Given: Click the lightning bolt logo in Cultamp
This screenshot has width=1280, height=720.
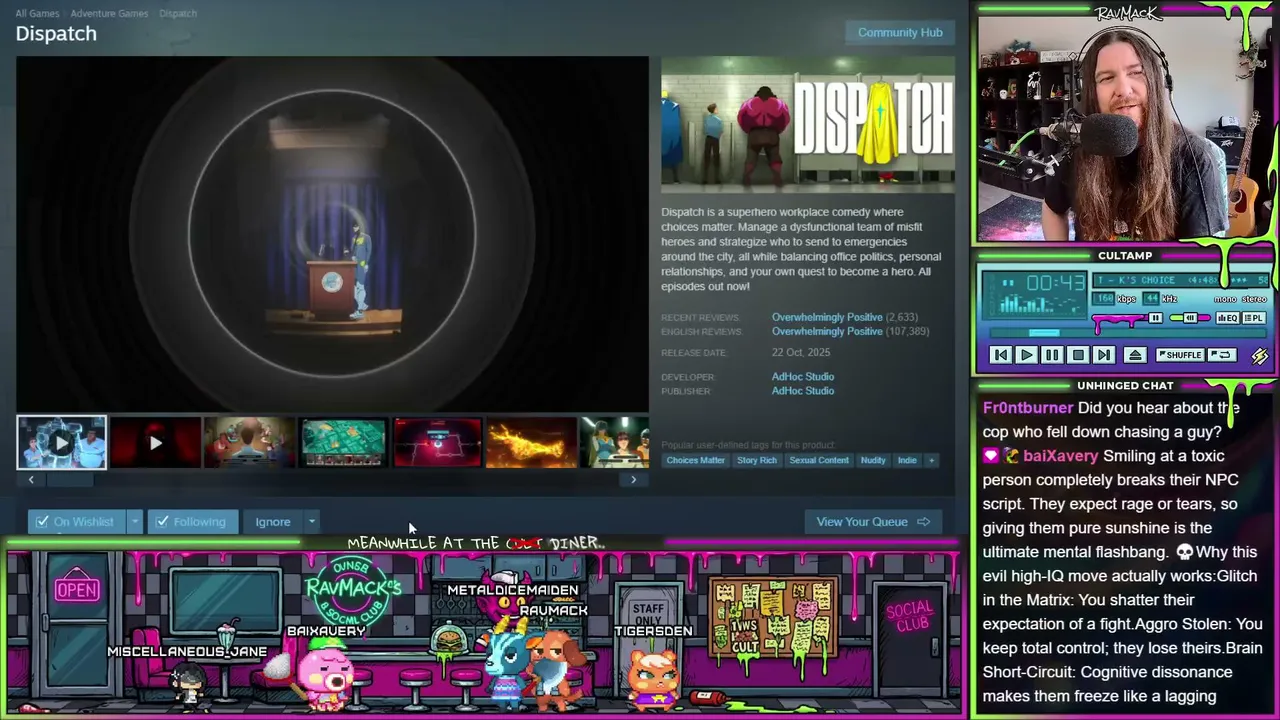Looking at the screenshot, I should point(1260,355).
